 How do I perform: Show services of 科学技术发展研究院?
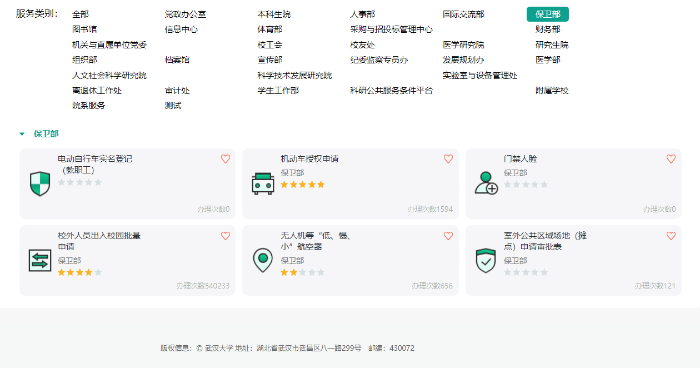[x=295, y=75]
